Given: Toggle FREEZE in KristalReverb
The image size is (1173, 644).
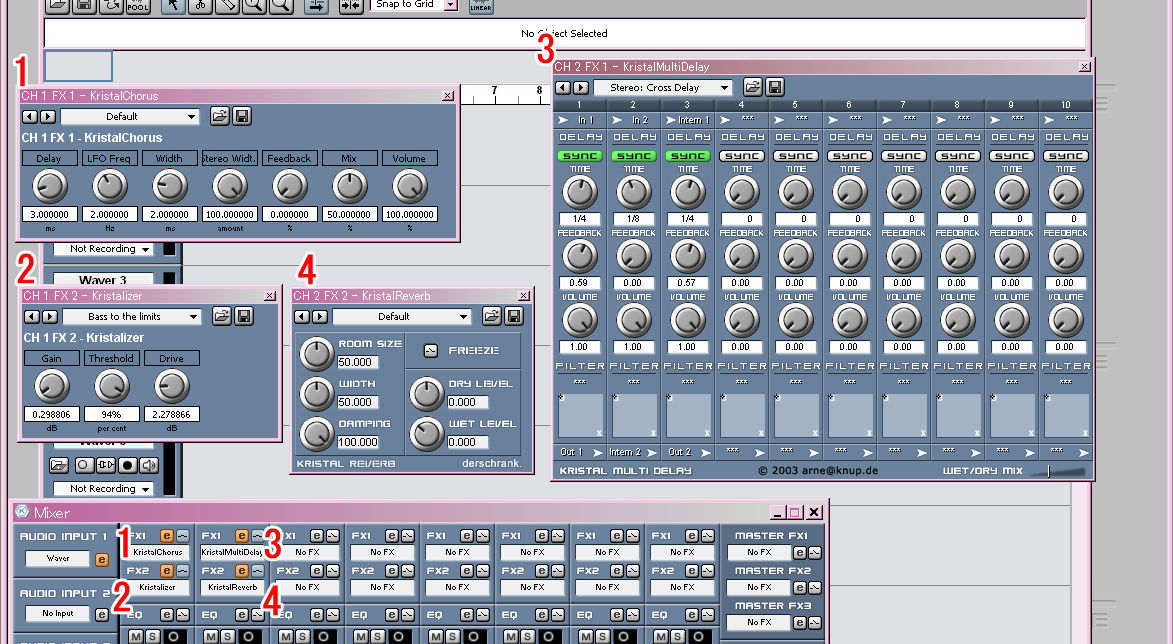Looking at the screenshot, I should pos(430,350).
